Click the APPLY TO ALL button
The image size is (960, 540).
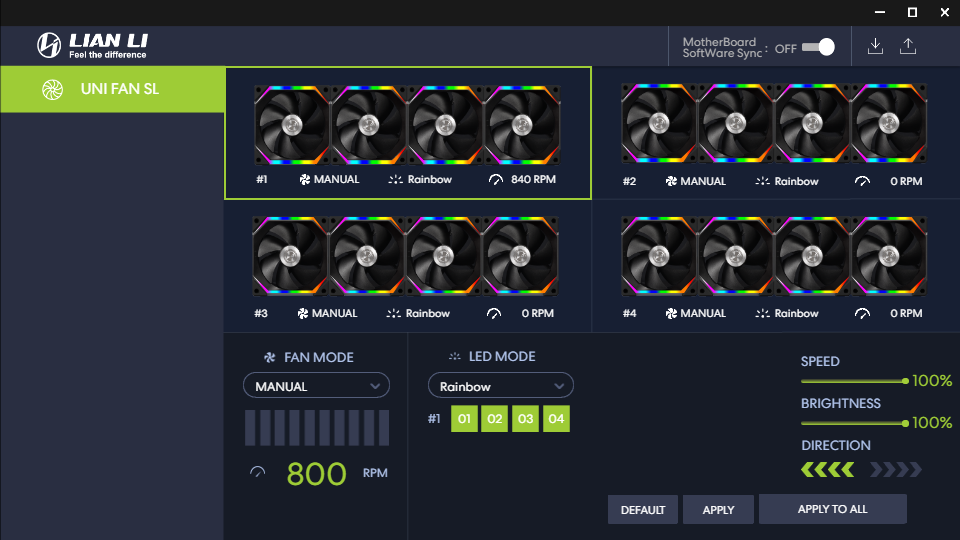tap(833, 509)
